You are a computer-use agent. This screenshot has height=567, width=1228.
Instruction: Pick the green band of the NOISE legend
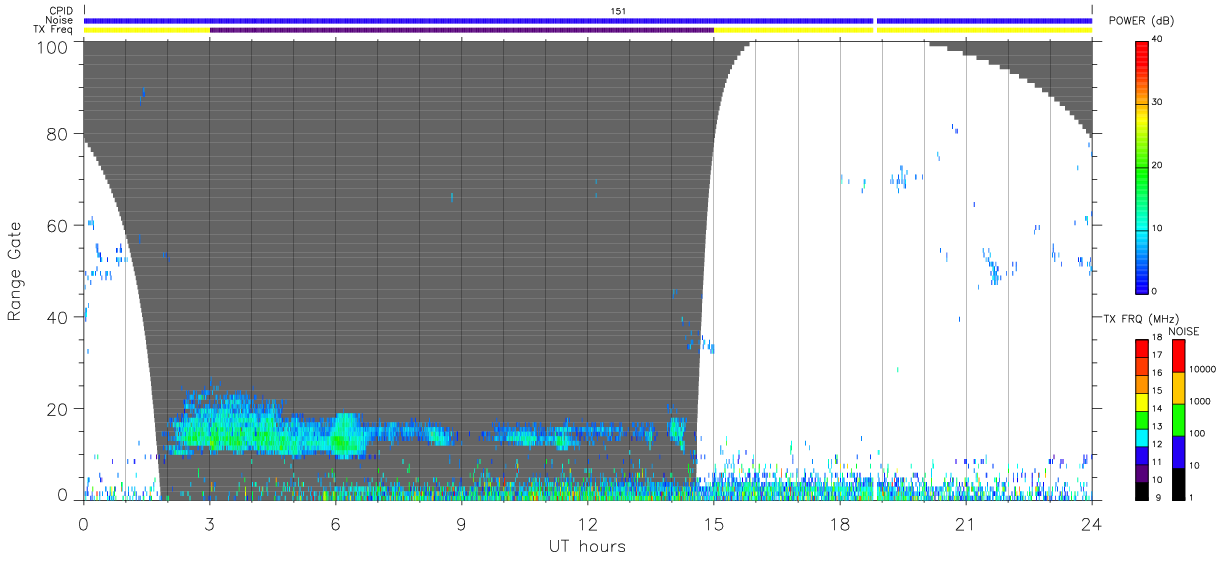point(1177,420)
